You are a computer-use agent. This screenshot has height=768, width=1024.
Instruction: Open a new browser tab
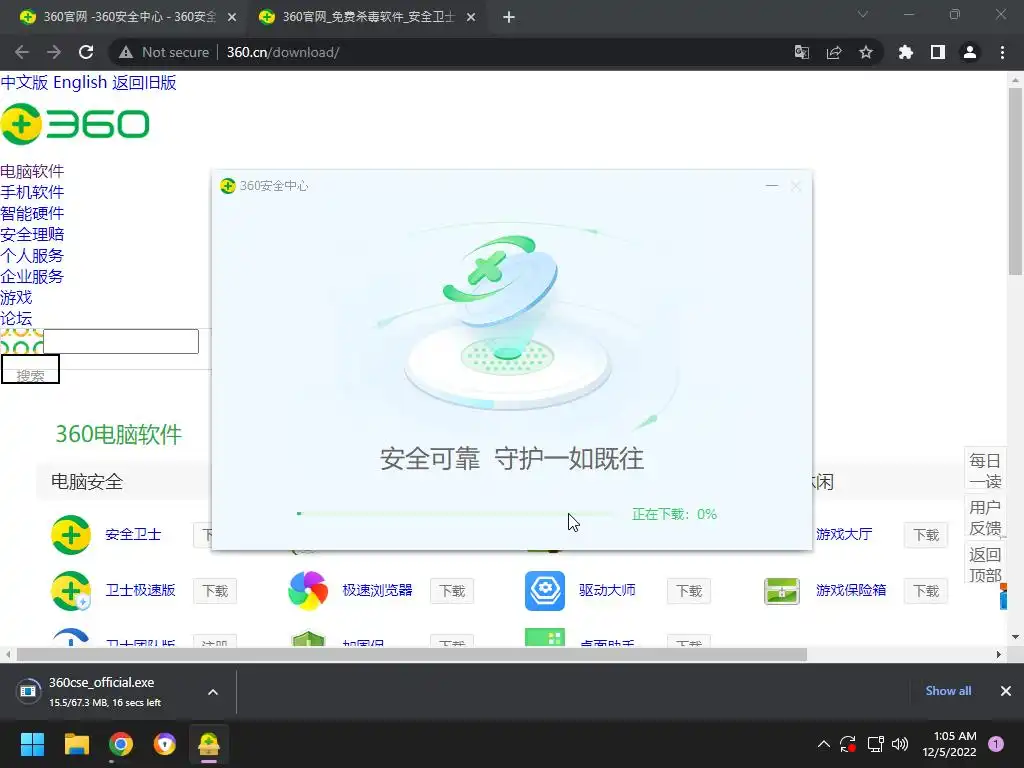coord(509,18)
